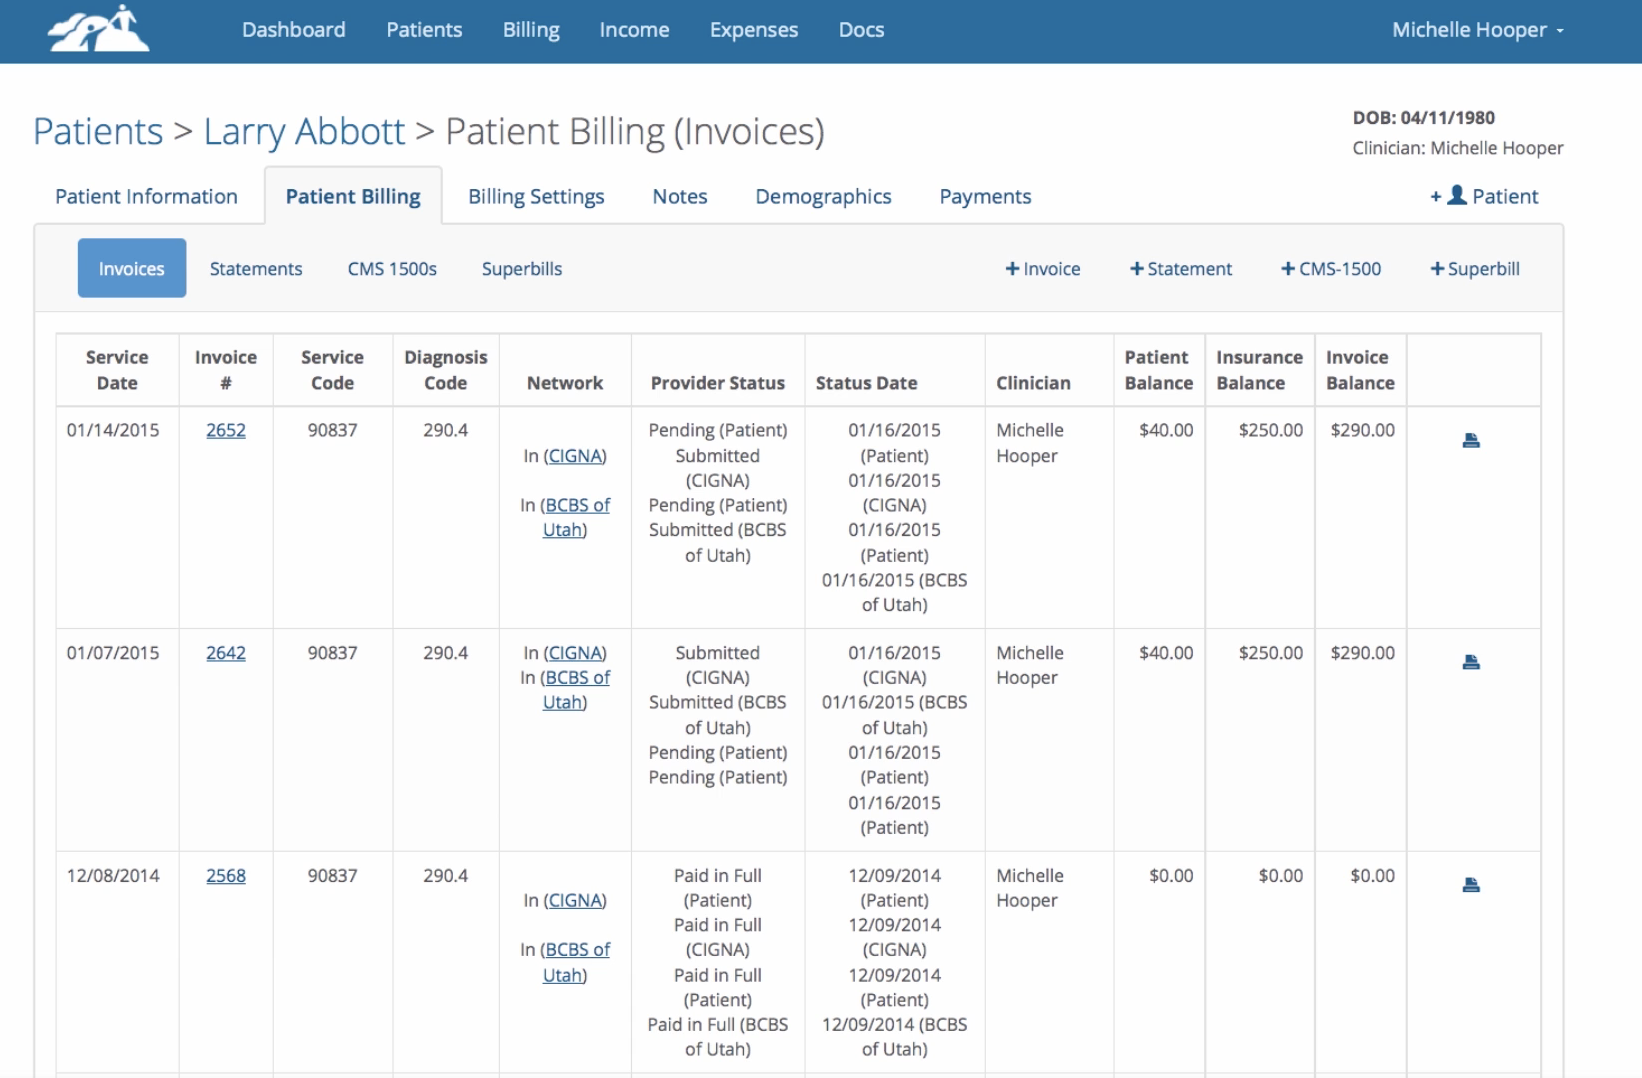Add a new Superbill
Image resolution: width=1642 pixels, height=1078 pixels.
(1474, 269)
